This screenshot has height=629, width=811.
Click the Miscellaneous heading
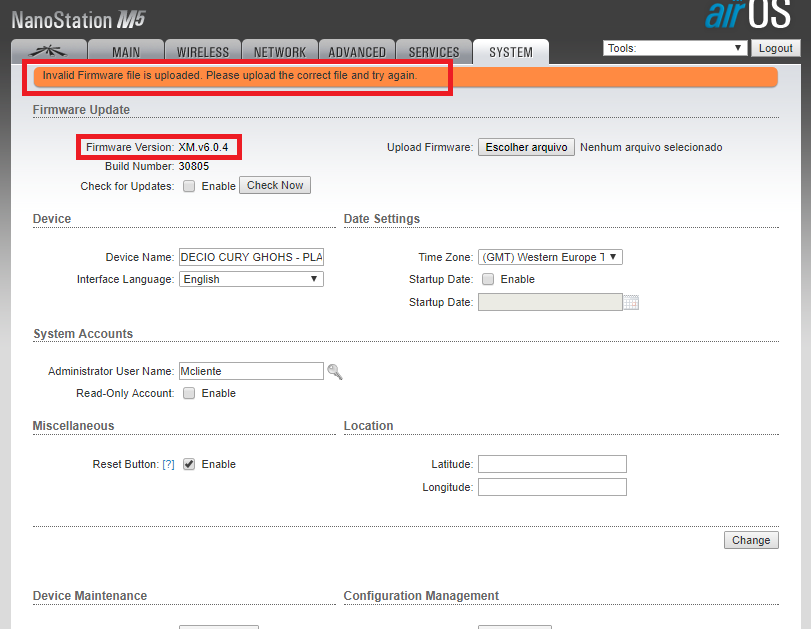(x=73, y=426)
